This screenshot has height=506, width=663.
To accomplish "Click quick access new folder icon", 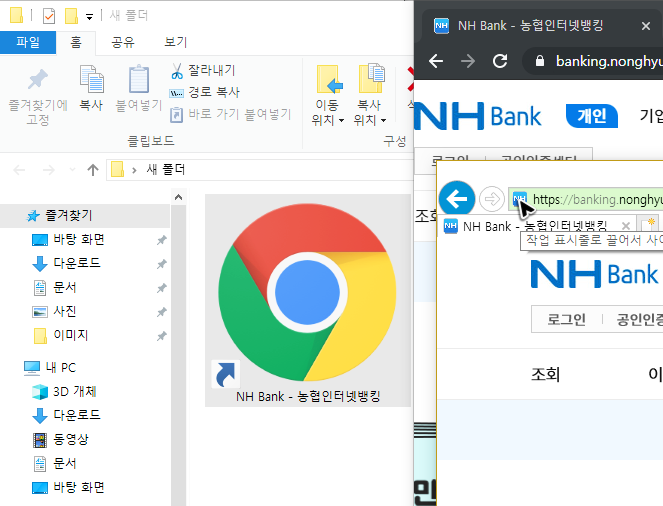I will [71, 16].
